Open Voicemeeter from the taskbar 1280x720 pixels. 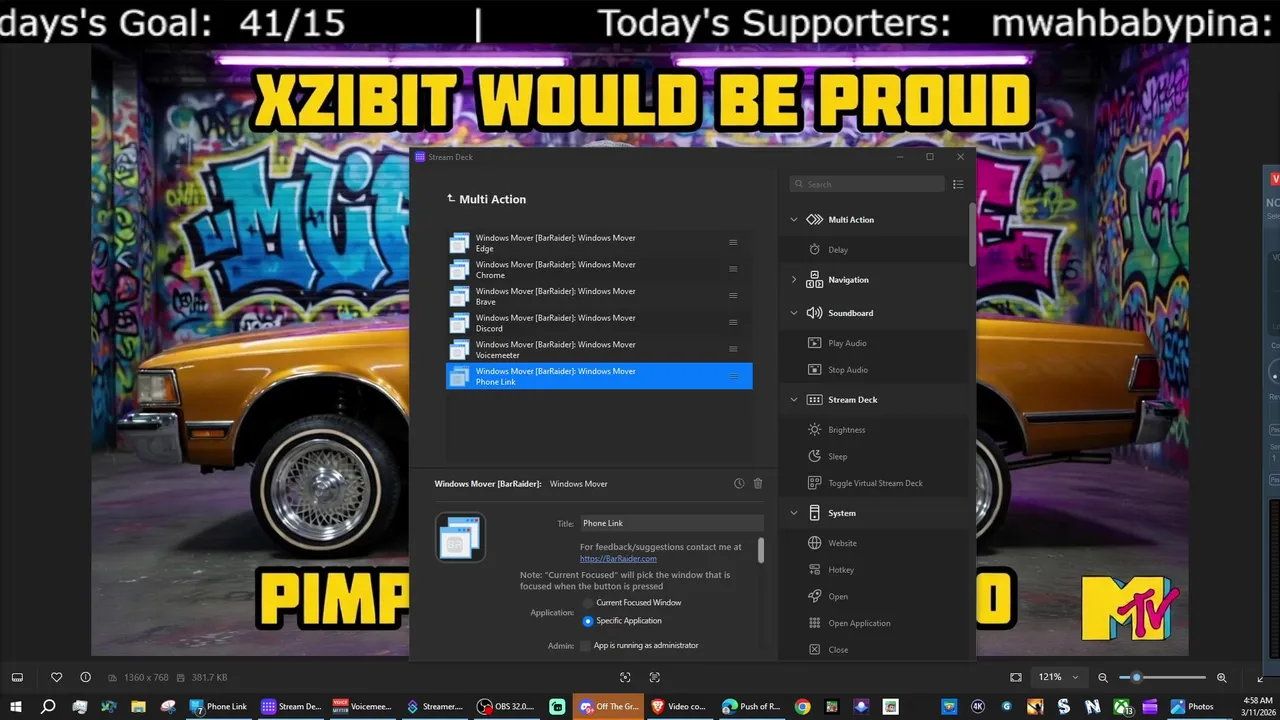pyautogui.click(x=363, y=706)
